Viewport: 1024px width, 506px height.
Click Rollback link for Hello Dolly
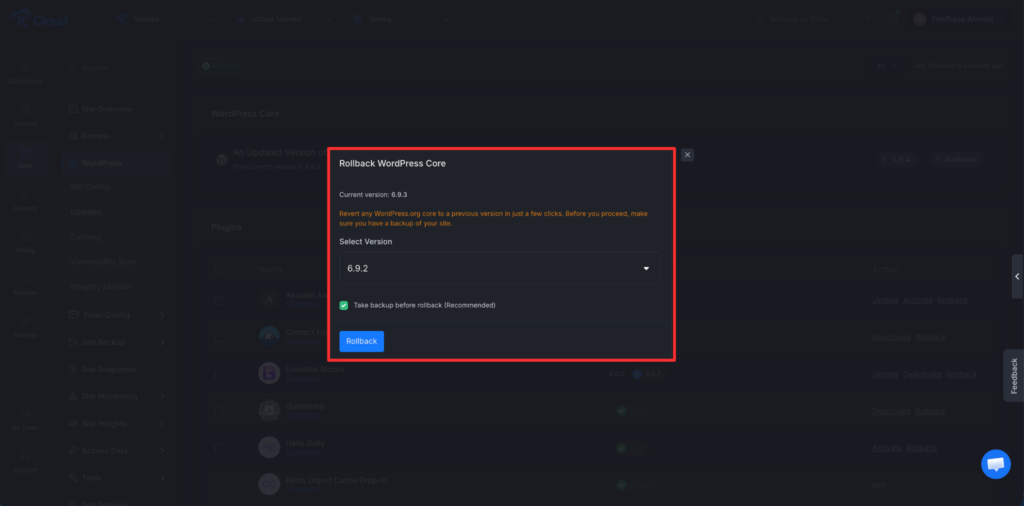point(922,448)
